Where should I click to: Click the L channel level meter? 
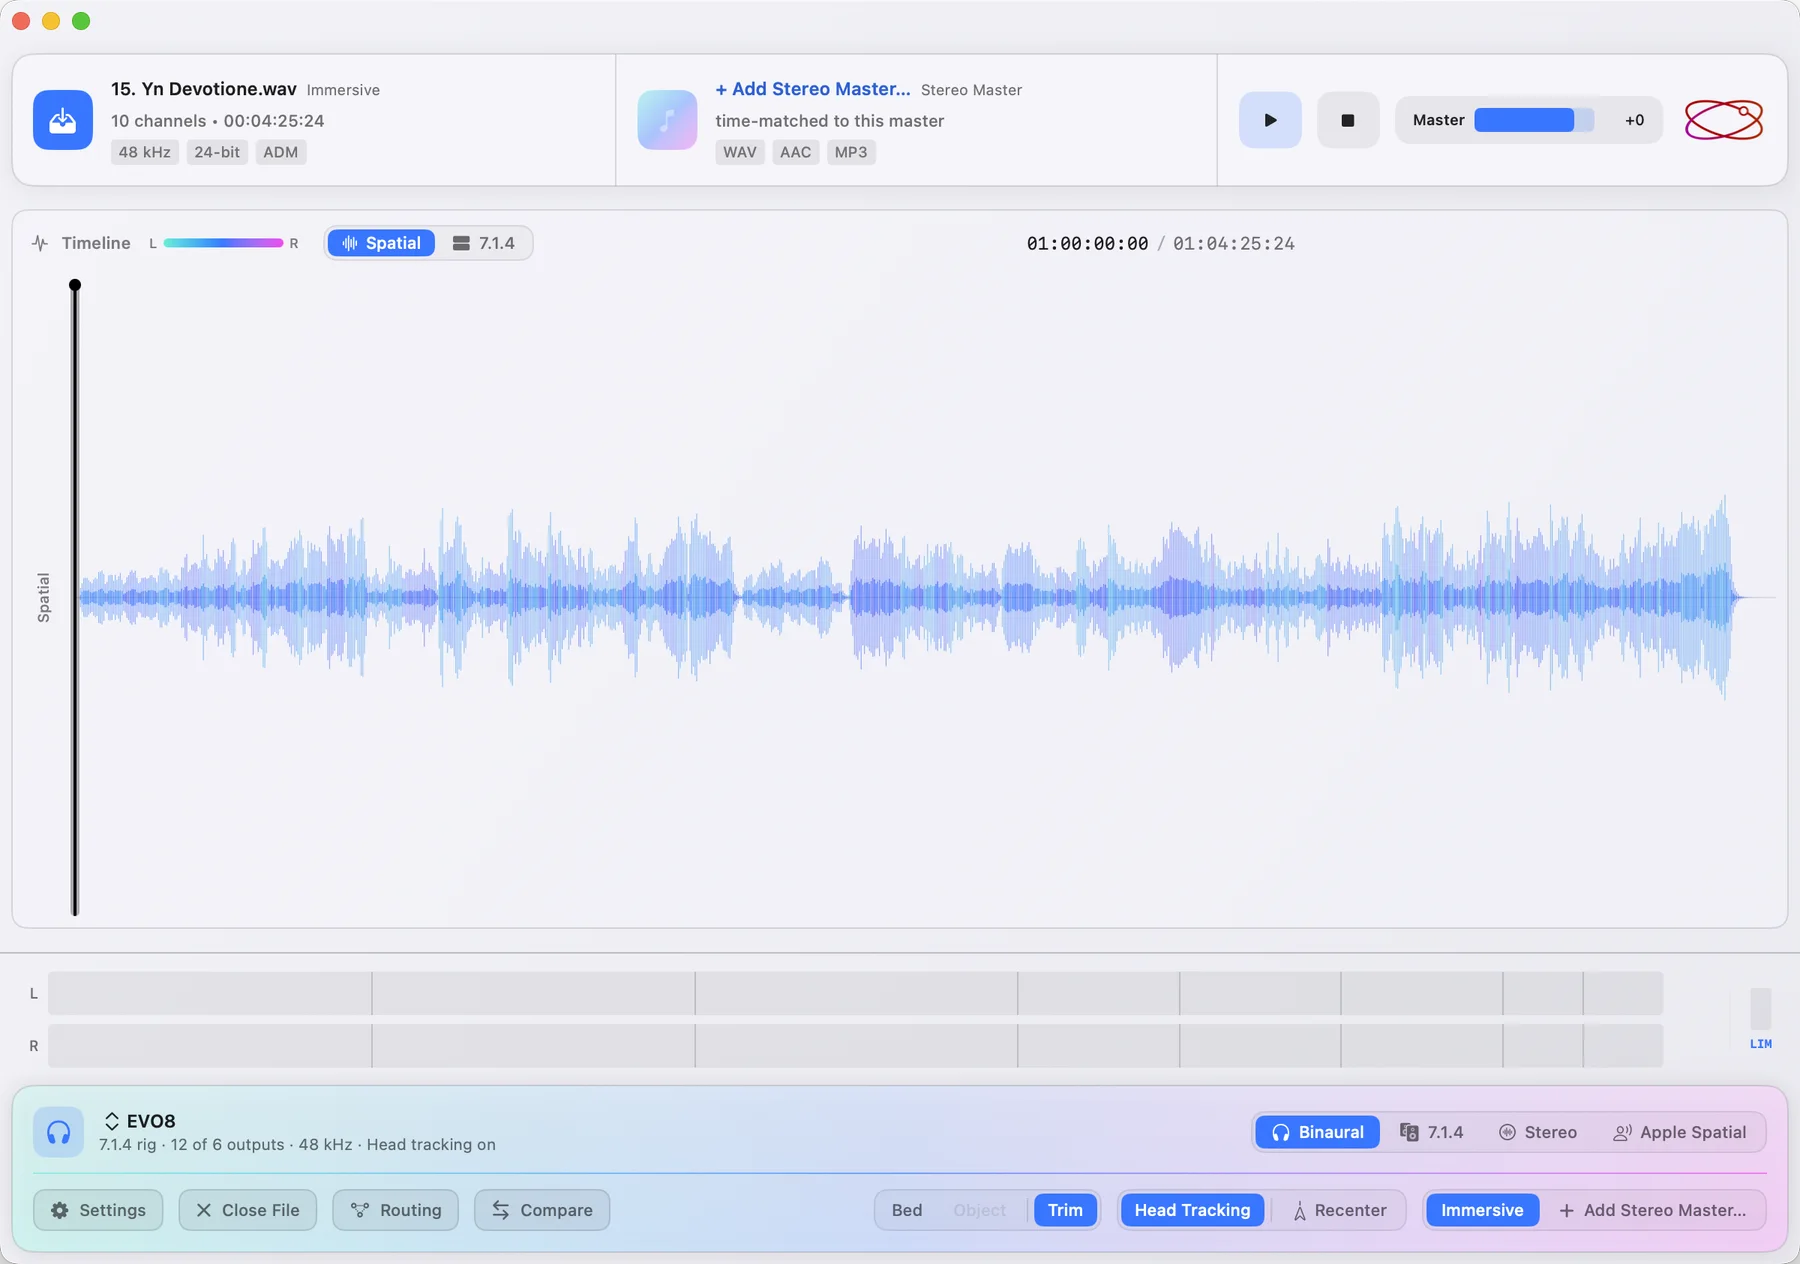855,993
